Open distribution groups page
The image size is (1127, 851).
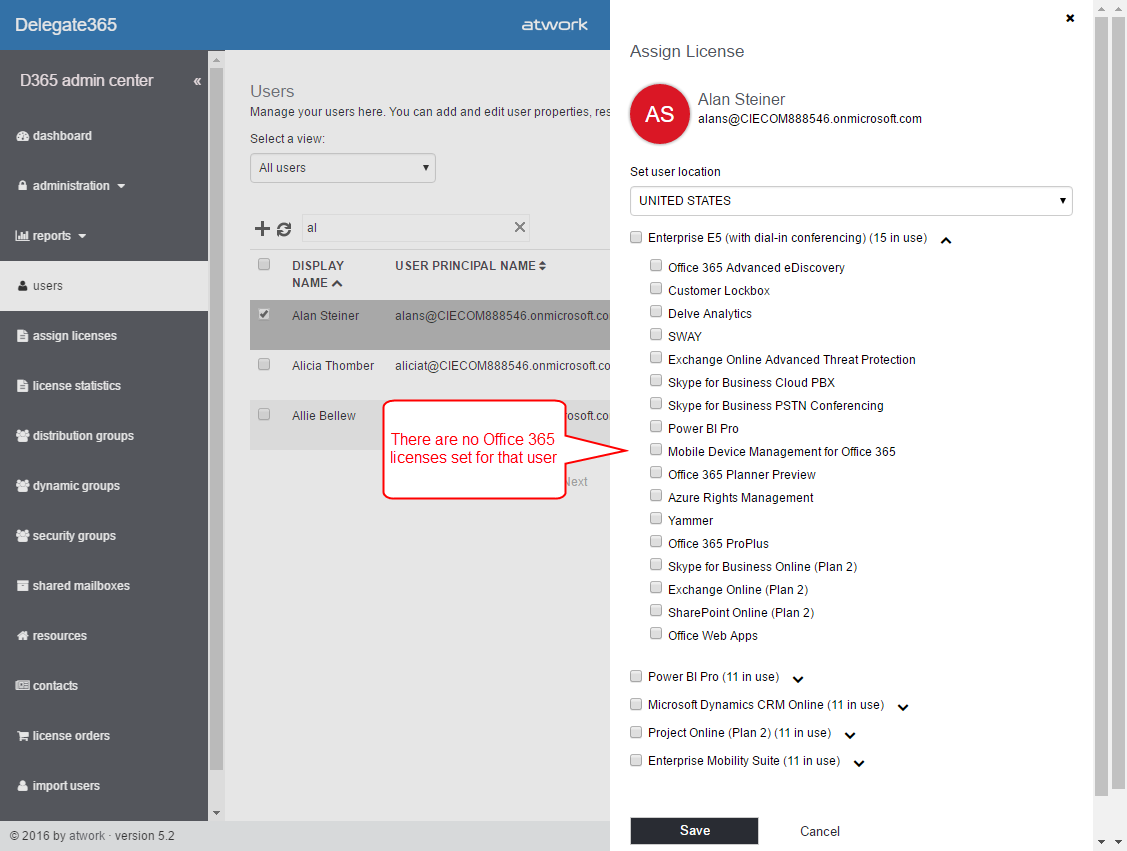(83, 436)
